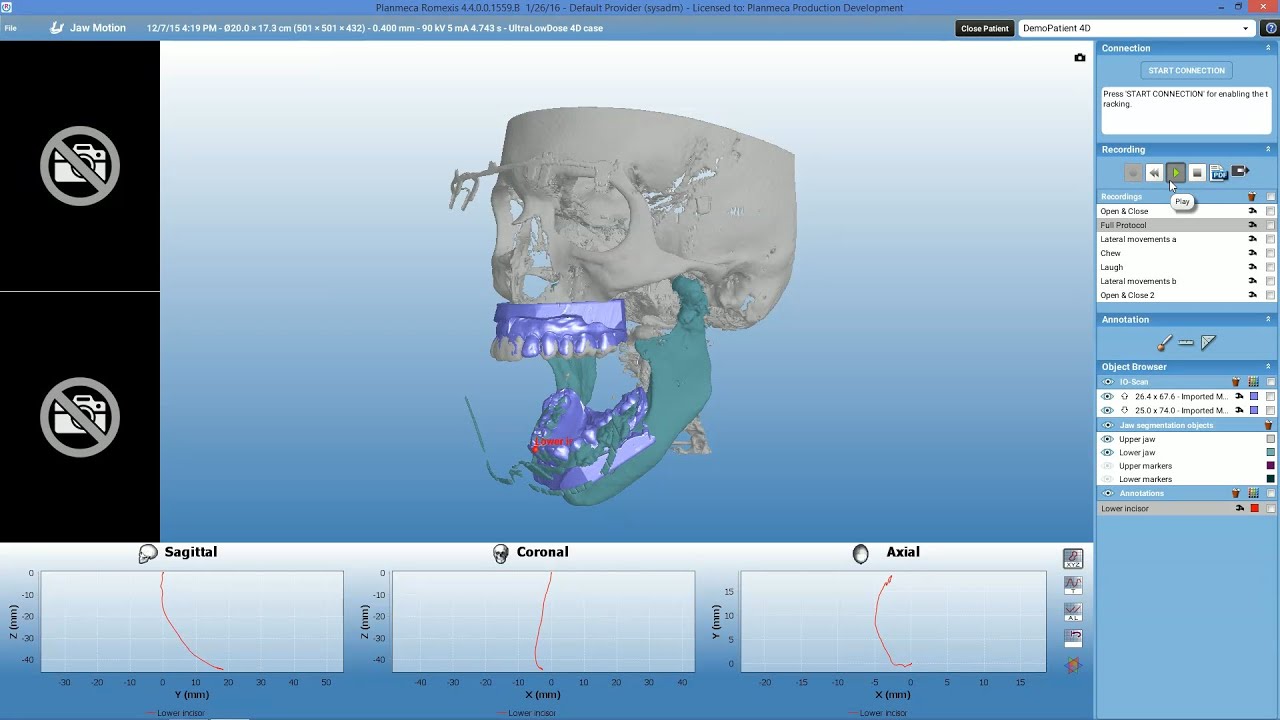Screen dimensions: 1280x720
Task: Open the File menu
Action: [10, 28]
